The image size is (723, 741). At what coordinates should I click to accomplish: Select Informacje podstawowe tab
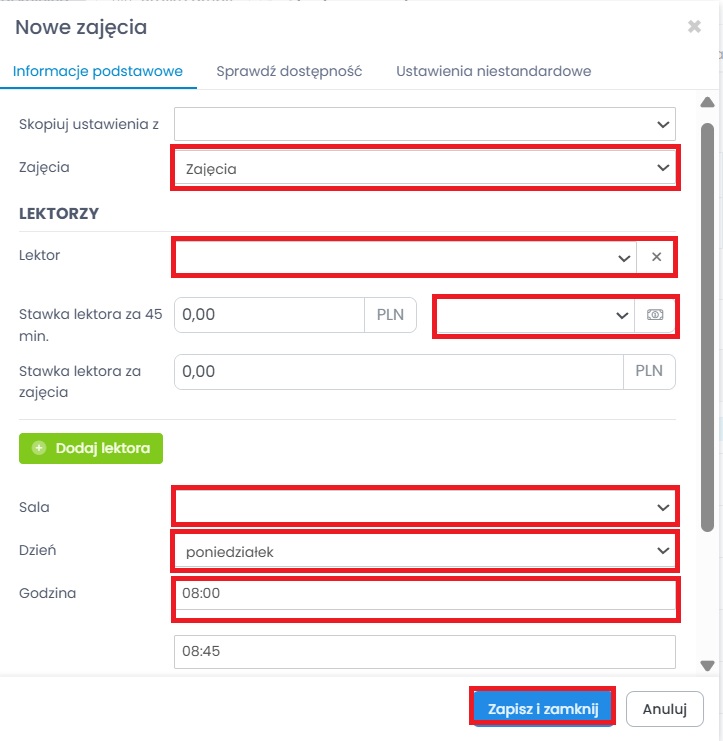click(x=98, y=72)
